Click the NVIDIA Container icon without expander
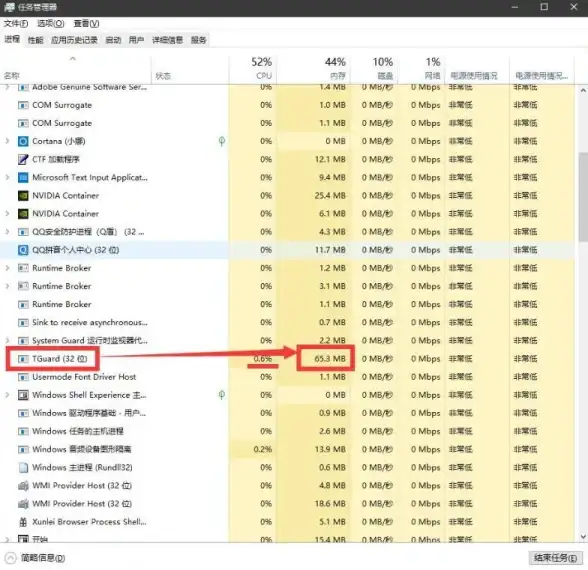588x570 pixels. click(x=23, y=196)
